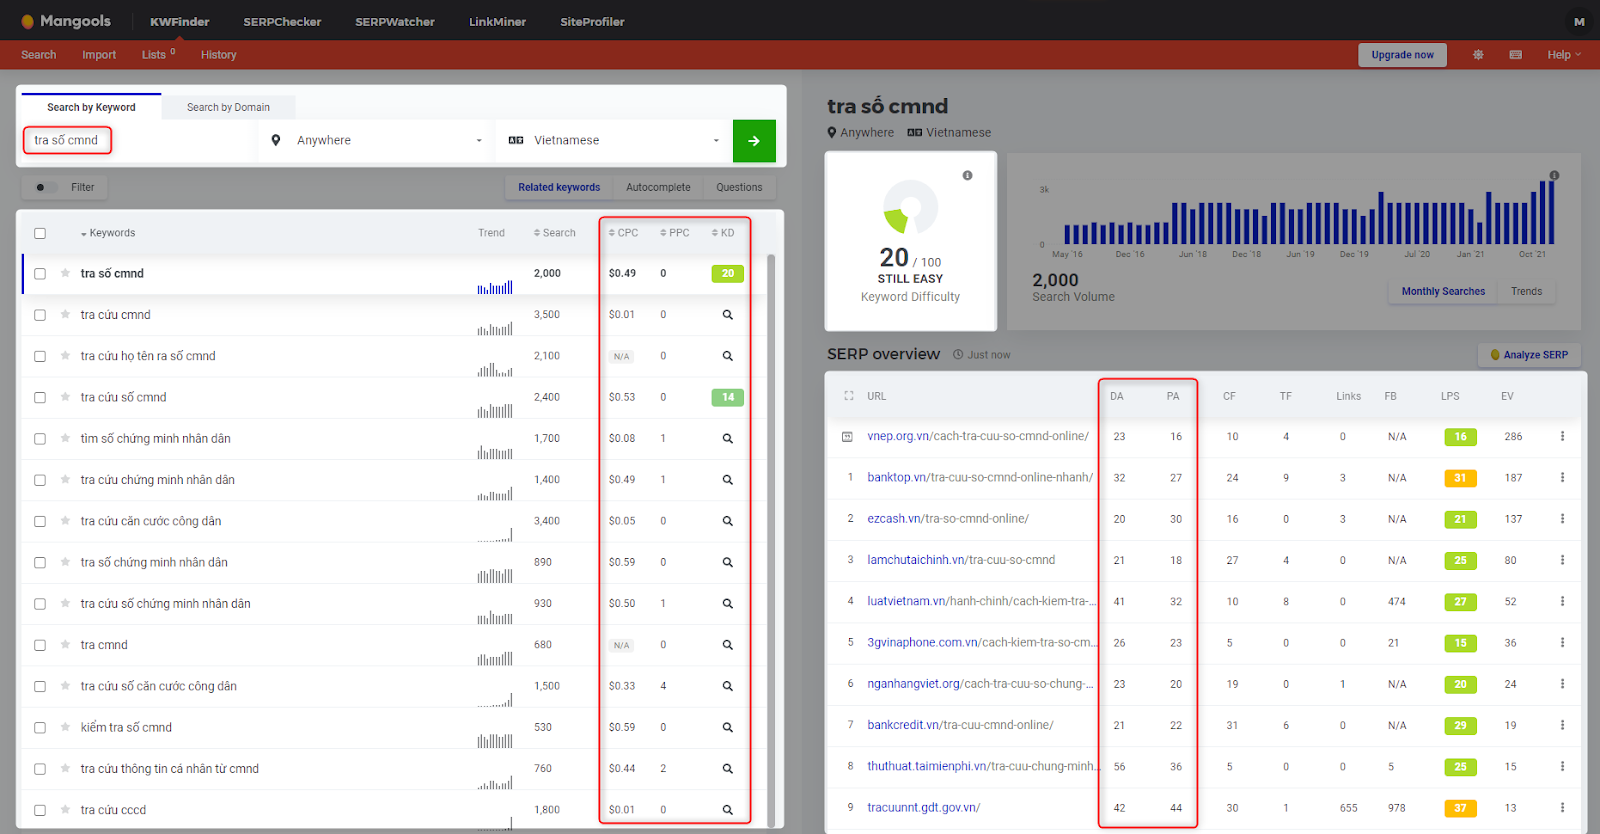The image size is (1600, 834).
Task: Click the keyboard shortcuts icon
Action: point(1516,55)
